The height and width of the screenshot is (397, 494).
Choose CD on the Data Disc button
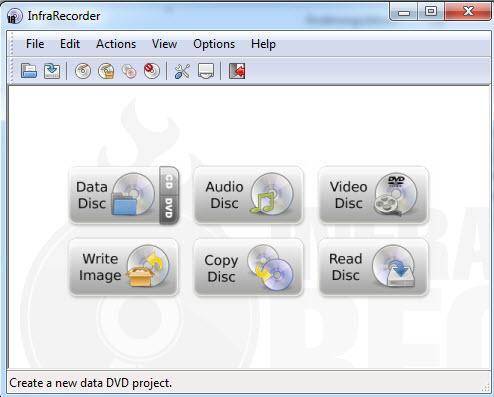[169, 181]
